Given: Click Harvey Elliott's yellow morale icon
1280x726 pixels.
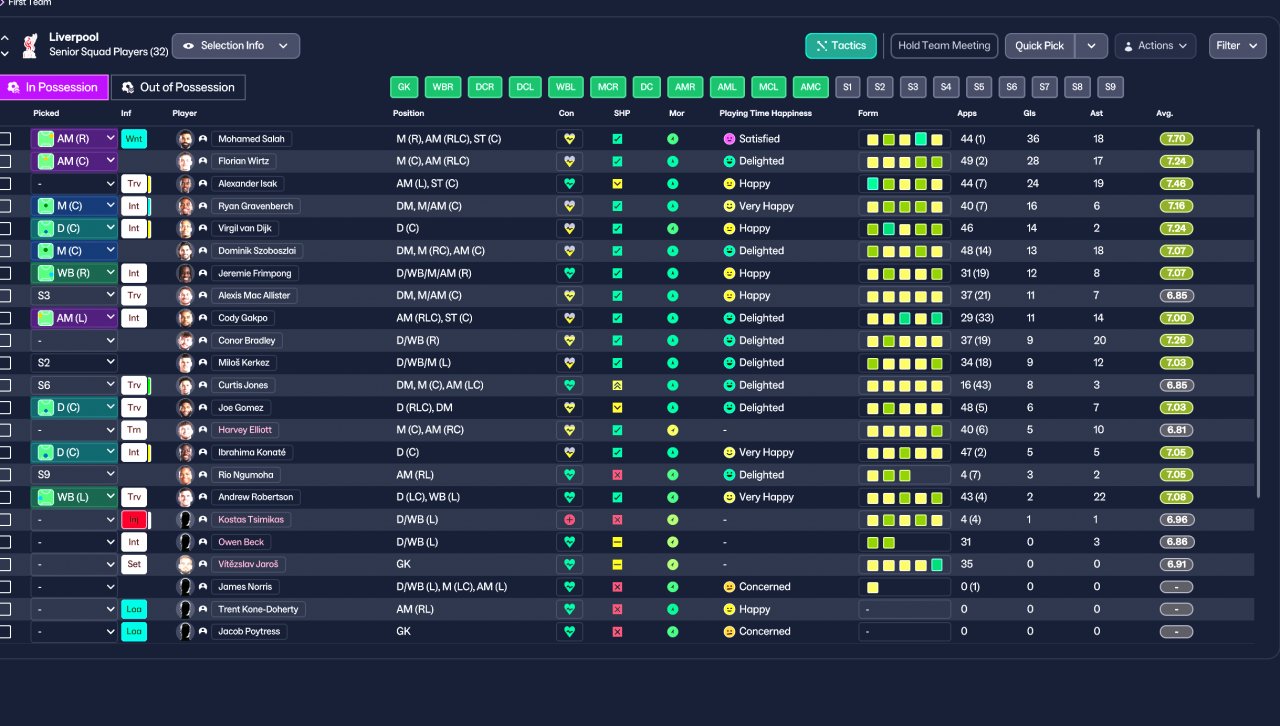Looking at the screenshot, I should (673, 430).
